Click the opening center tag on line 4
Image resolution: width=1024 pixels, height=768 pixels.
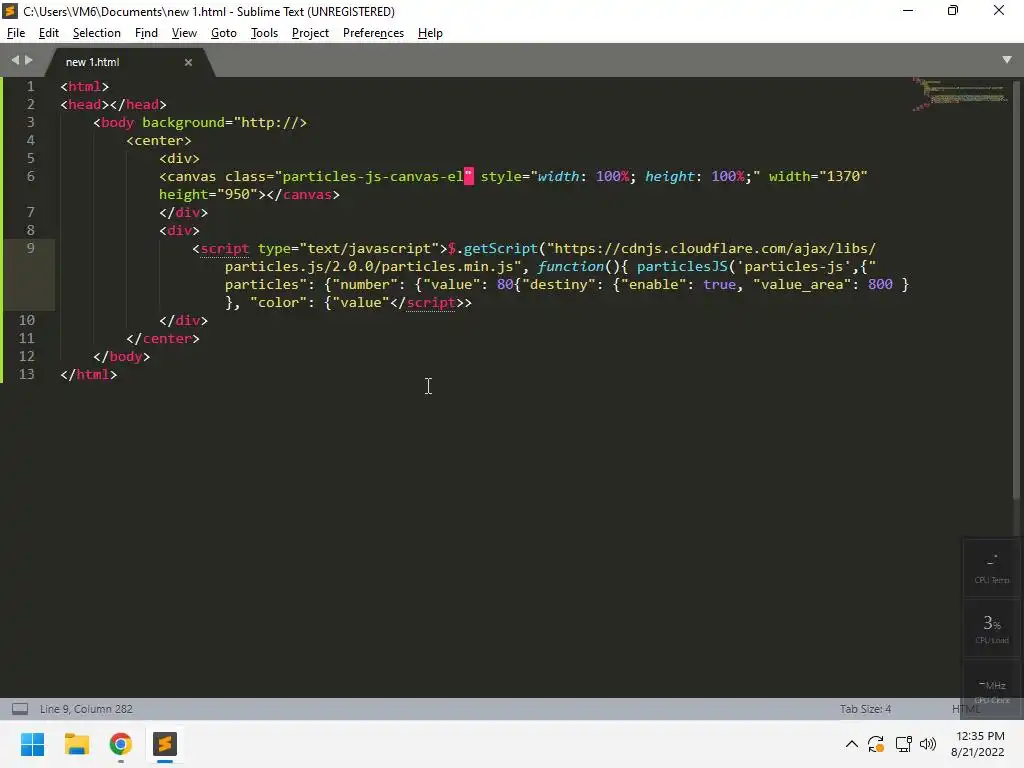coord(159,140)
